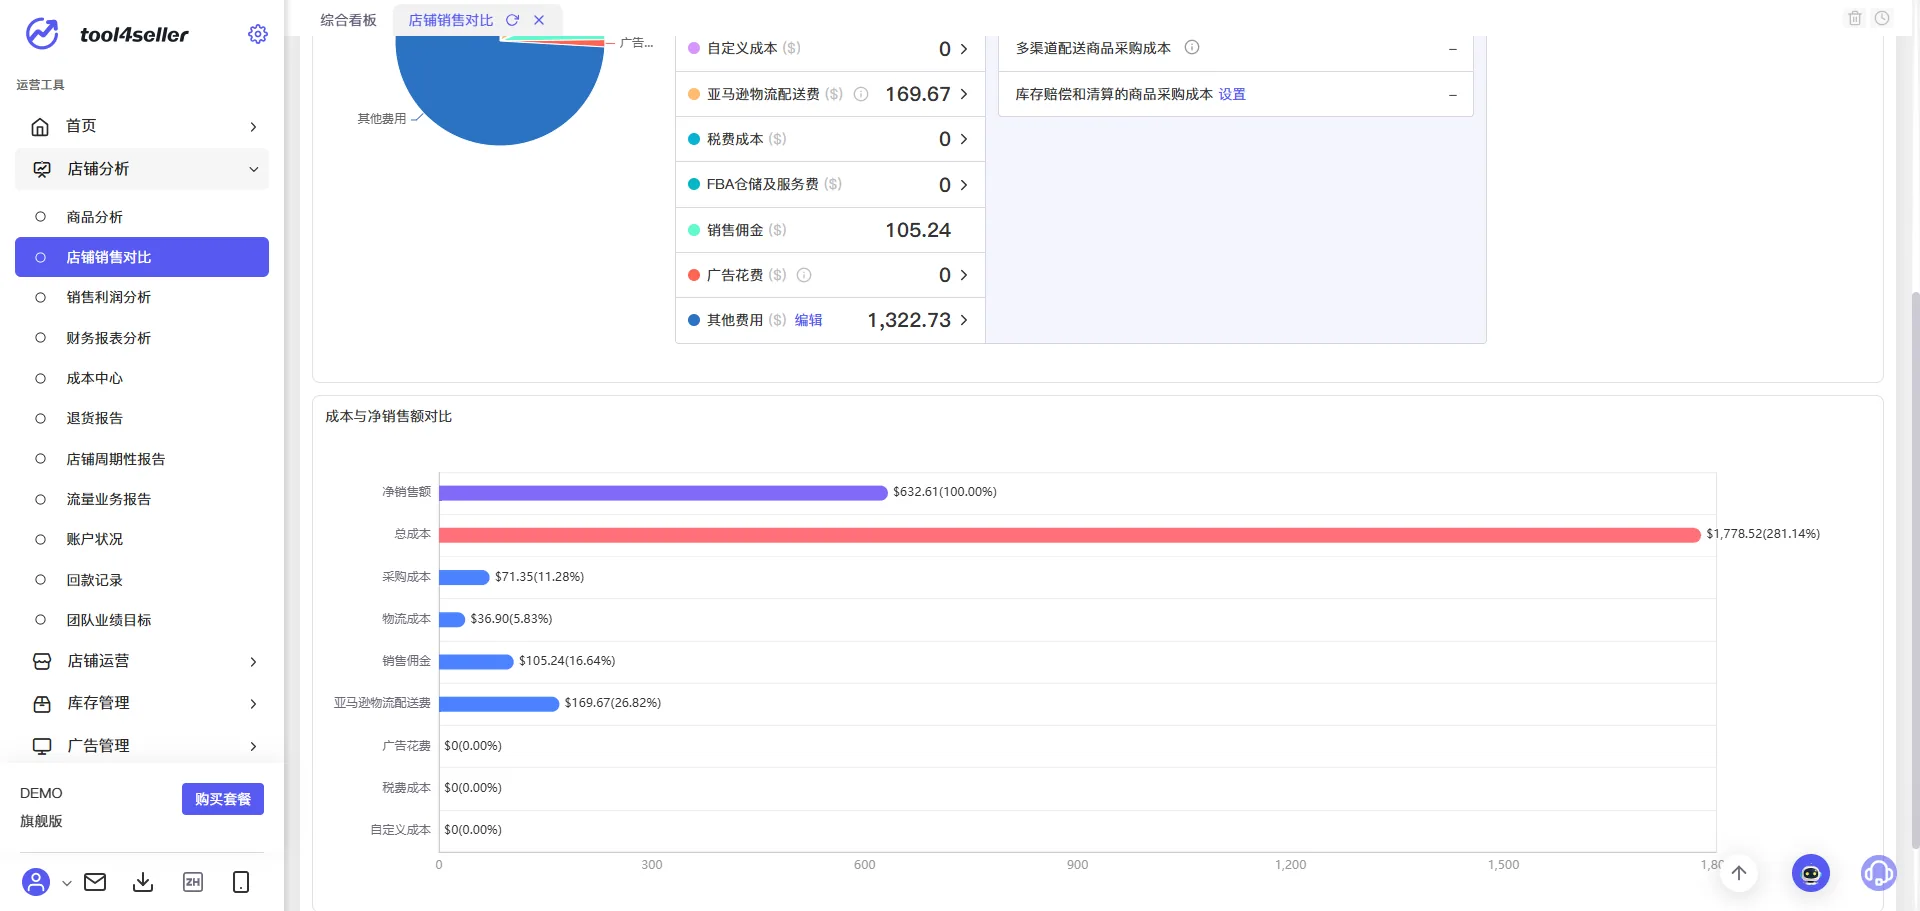Image resolution: width=1920 pixels, height=911 pixels.
Task: Collapse the 店铺分析 menu chevron
Action: [x=254, y=170]
